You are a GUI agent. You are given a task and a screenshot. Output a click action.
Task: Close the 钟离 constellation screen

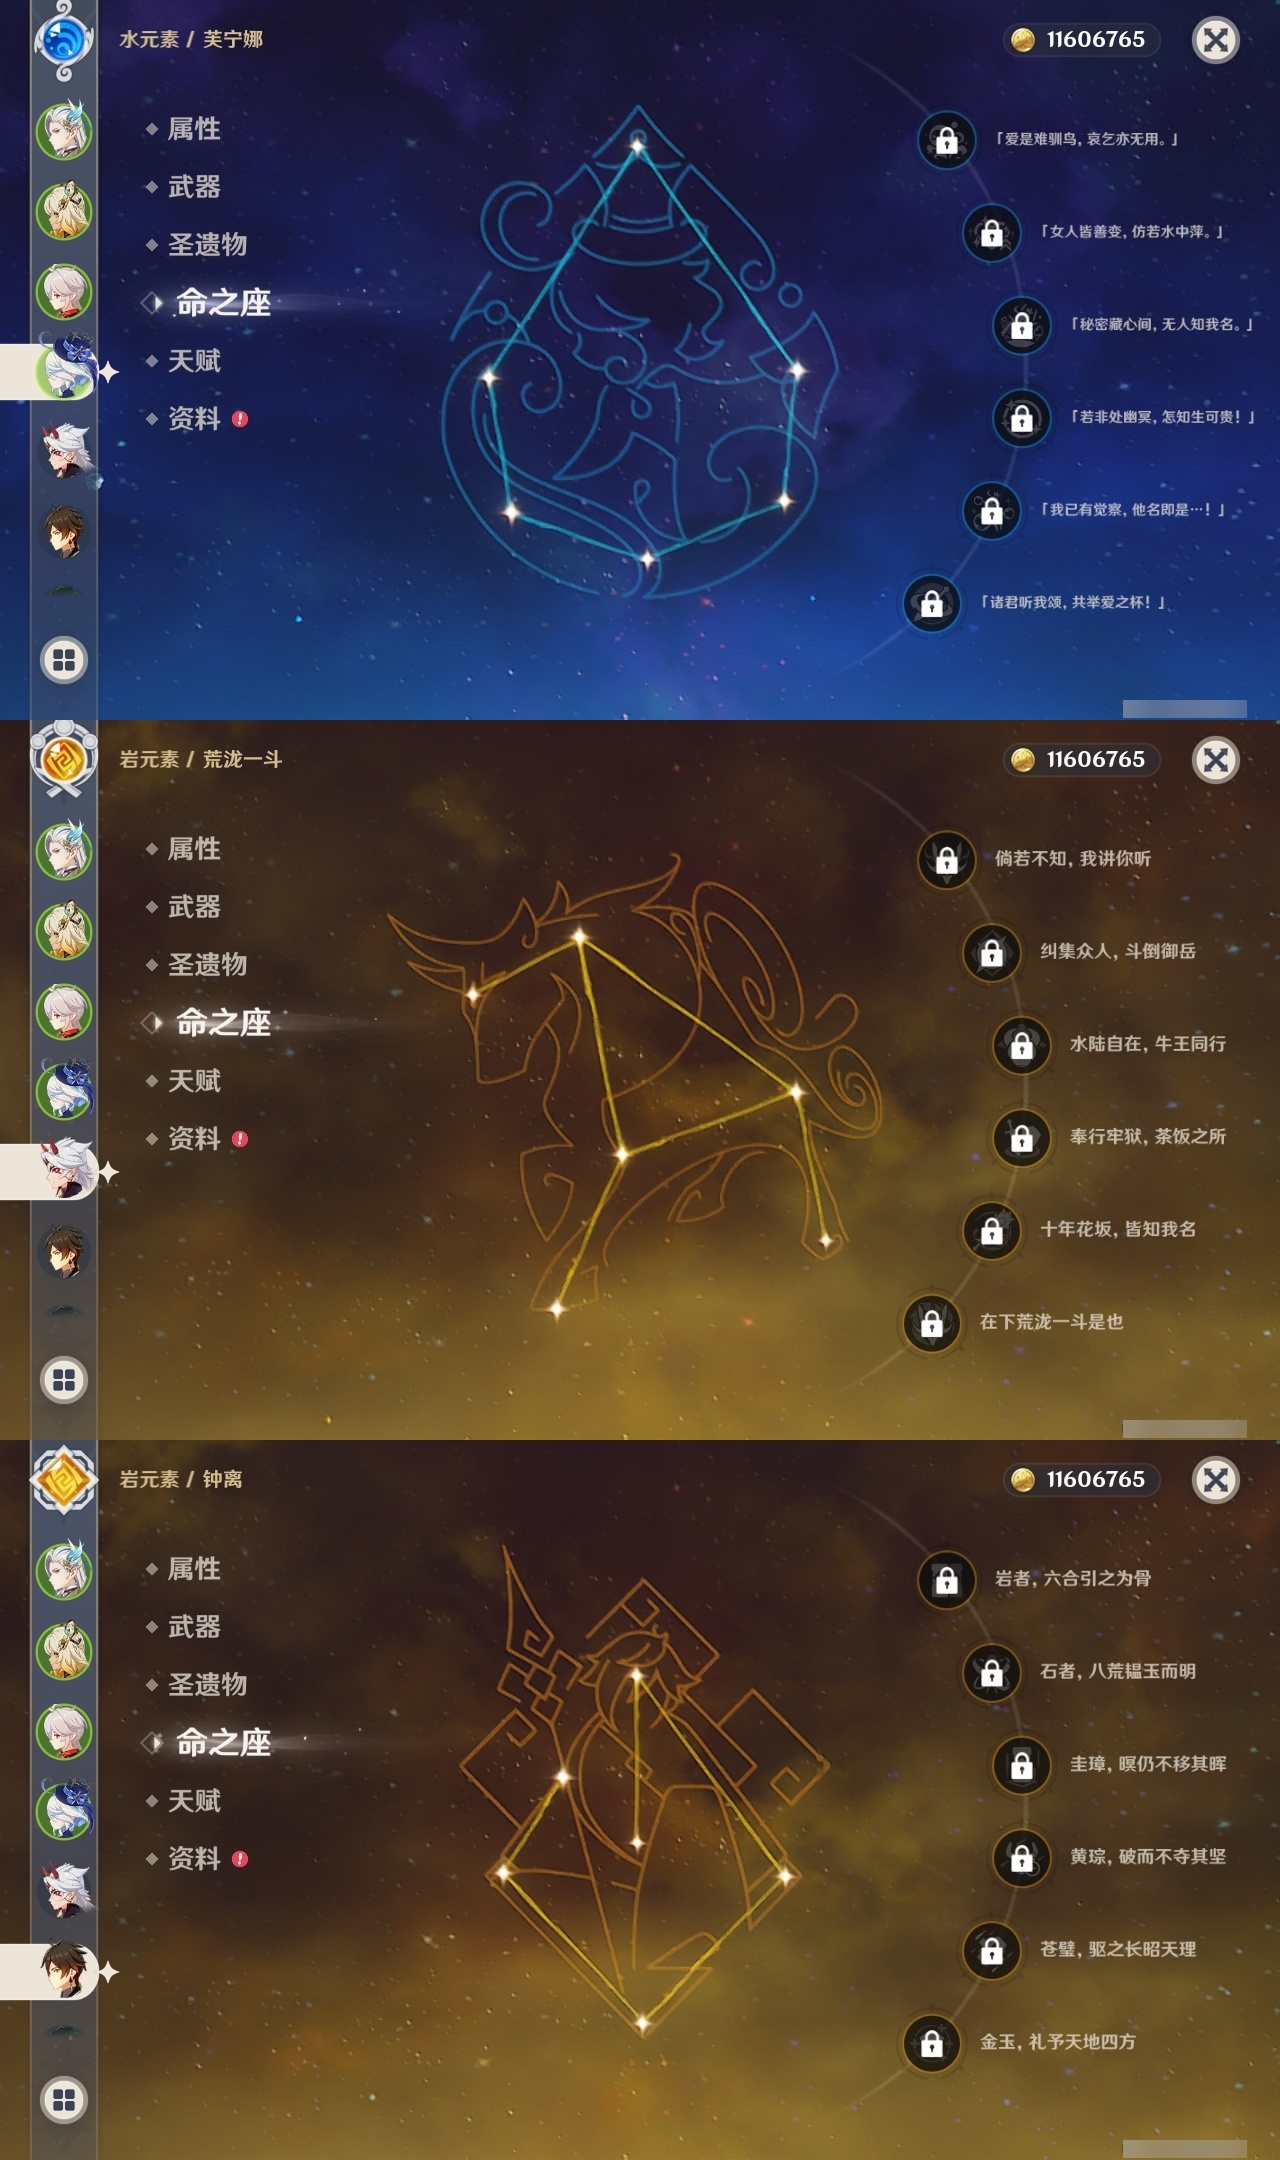click(x=1216, y=1480)
